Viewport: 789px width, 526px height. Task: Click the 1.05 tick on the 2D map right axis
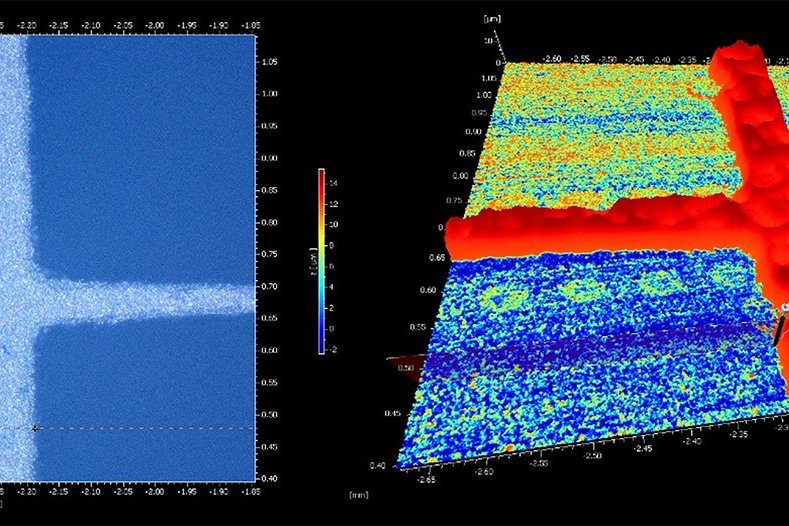269,62
